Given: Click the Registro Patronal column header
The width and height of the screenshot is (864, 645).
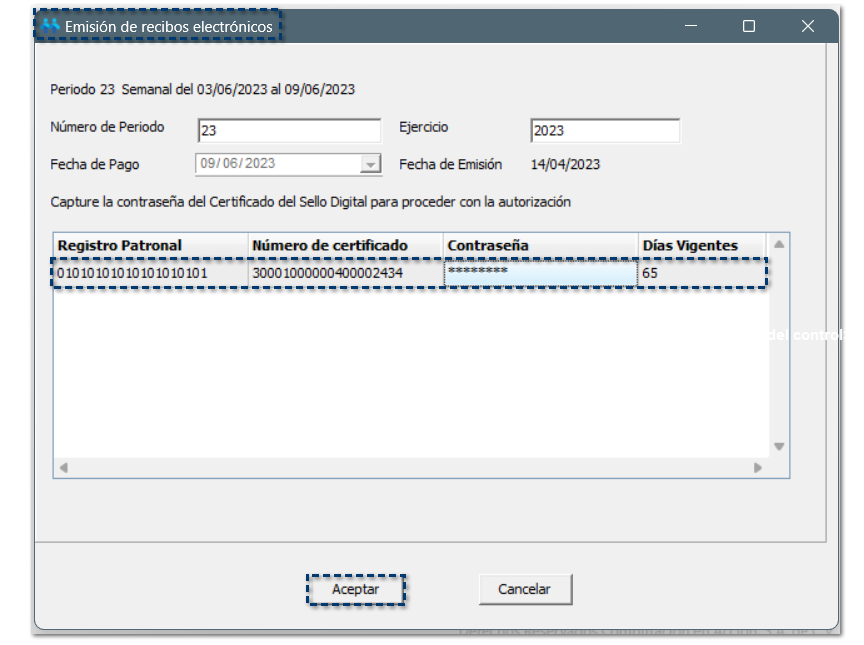Looking at the screenshot, I should pyautogui.click(x=150, y=246).
